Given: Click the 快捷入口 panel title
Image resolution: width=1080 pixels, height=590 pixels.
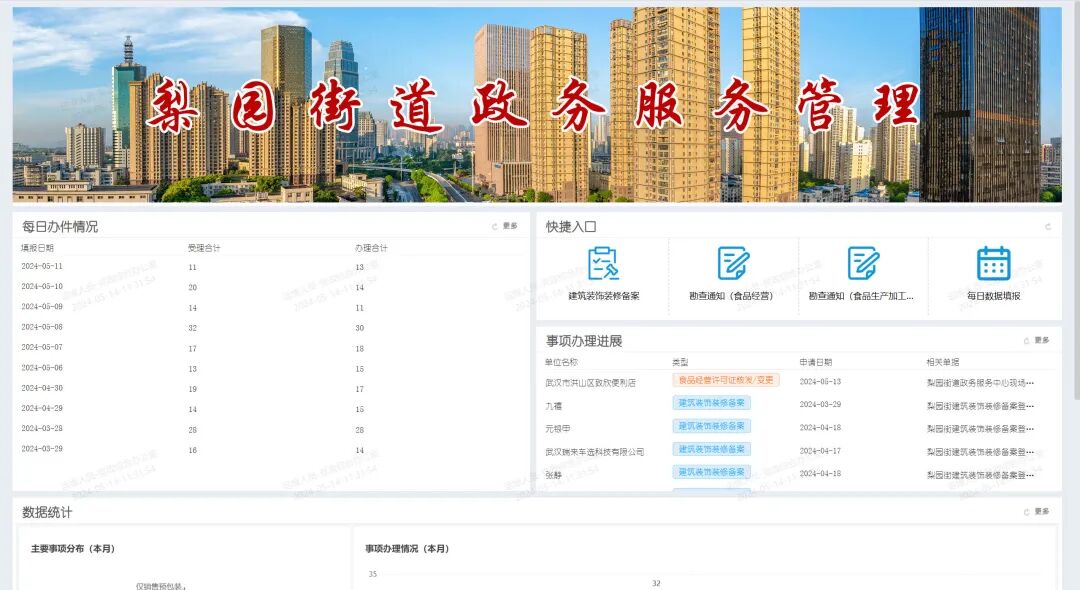Looking at the screenshot, I should [571, 226].
